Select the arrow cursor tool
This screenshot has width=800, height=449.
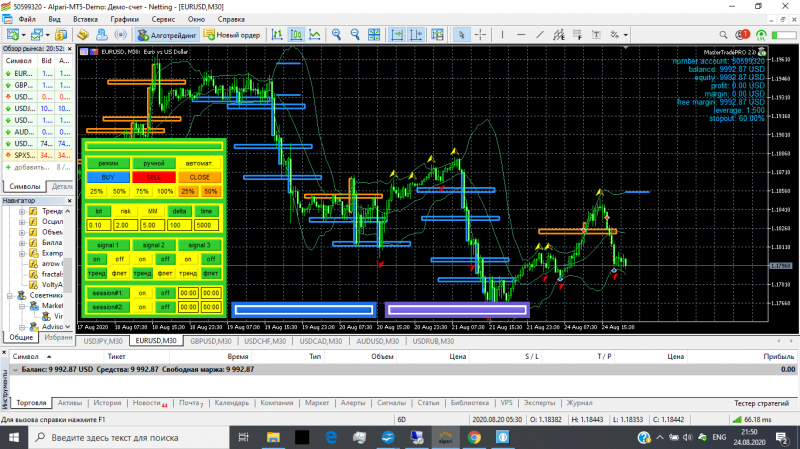click(x=461, y=35)
